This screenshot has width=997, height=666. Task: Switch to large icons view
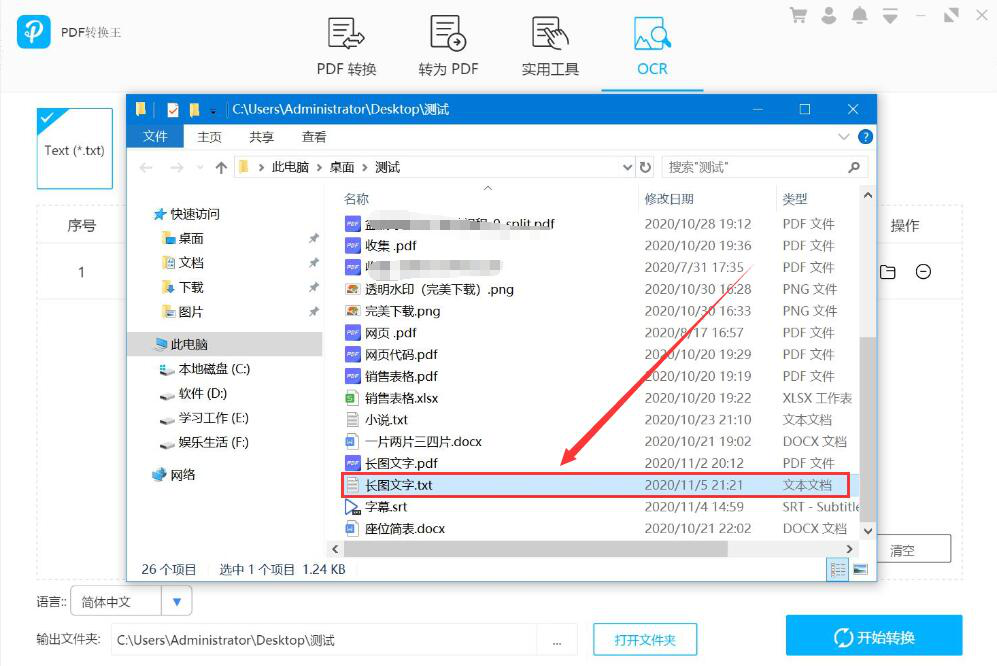coord(860,569)
